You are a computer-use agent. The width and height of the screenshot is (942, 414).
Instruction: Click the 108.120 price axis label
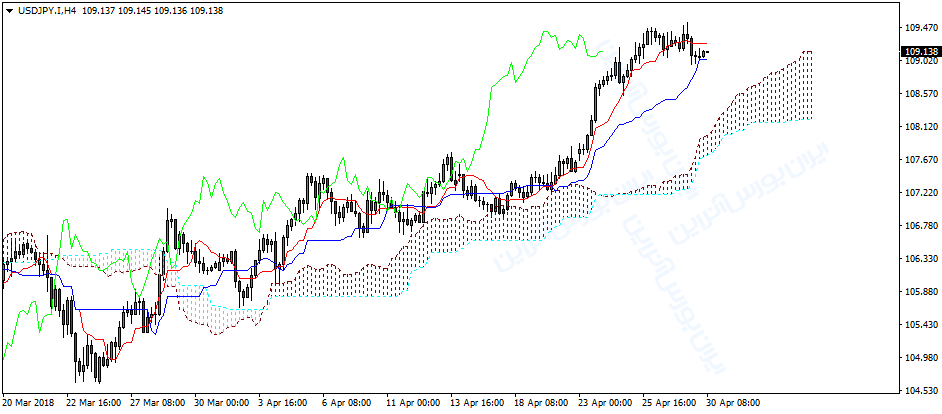pyautogui.click(x=920, y=127)
